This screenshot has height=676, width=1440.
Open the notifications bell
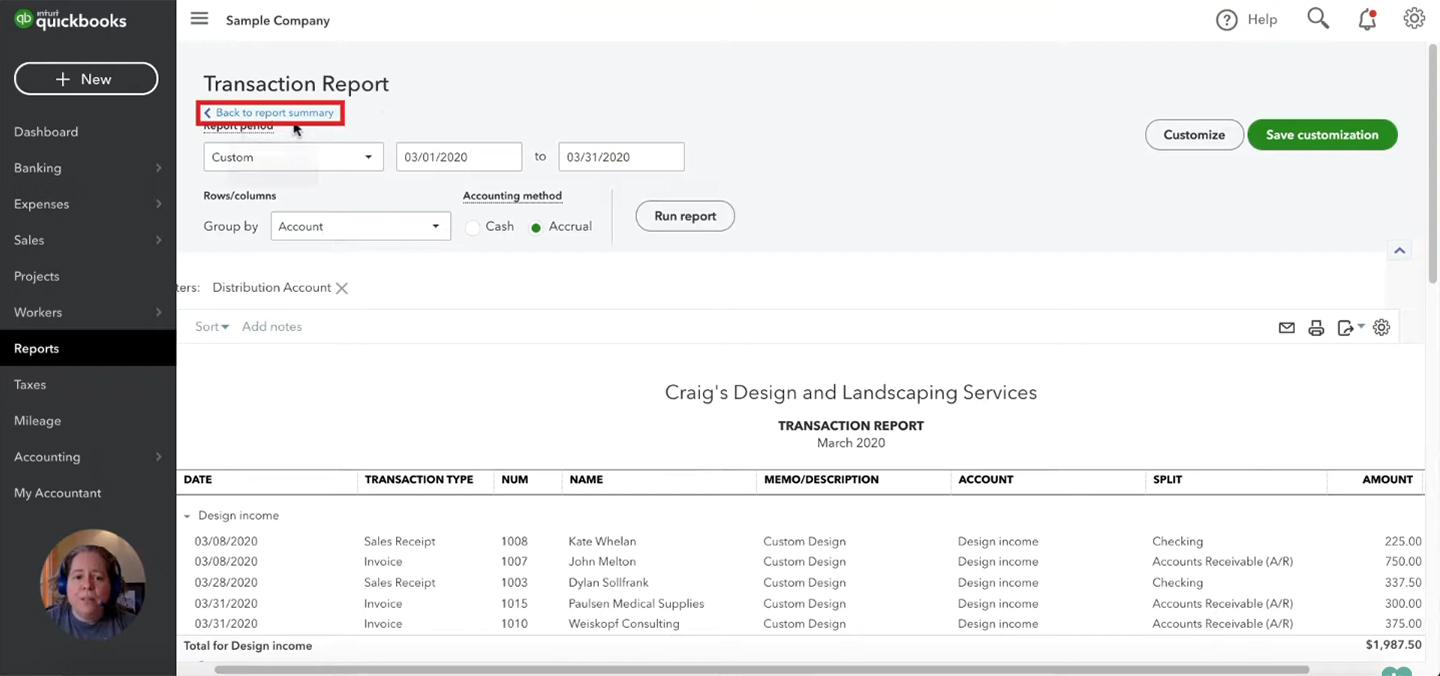pyautogui.click(x=1367, y=19)
